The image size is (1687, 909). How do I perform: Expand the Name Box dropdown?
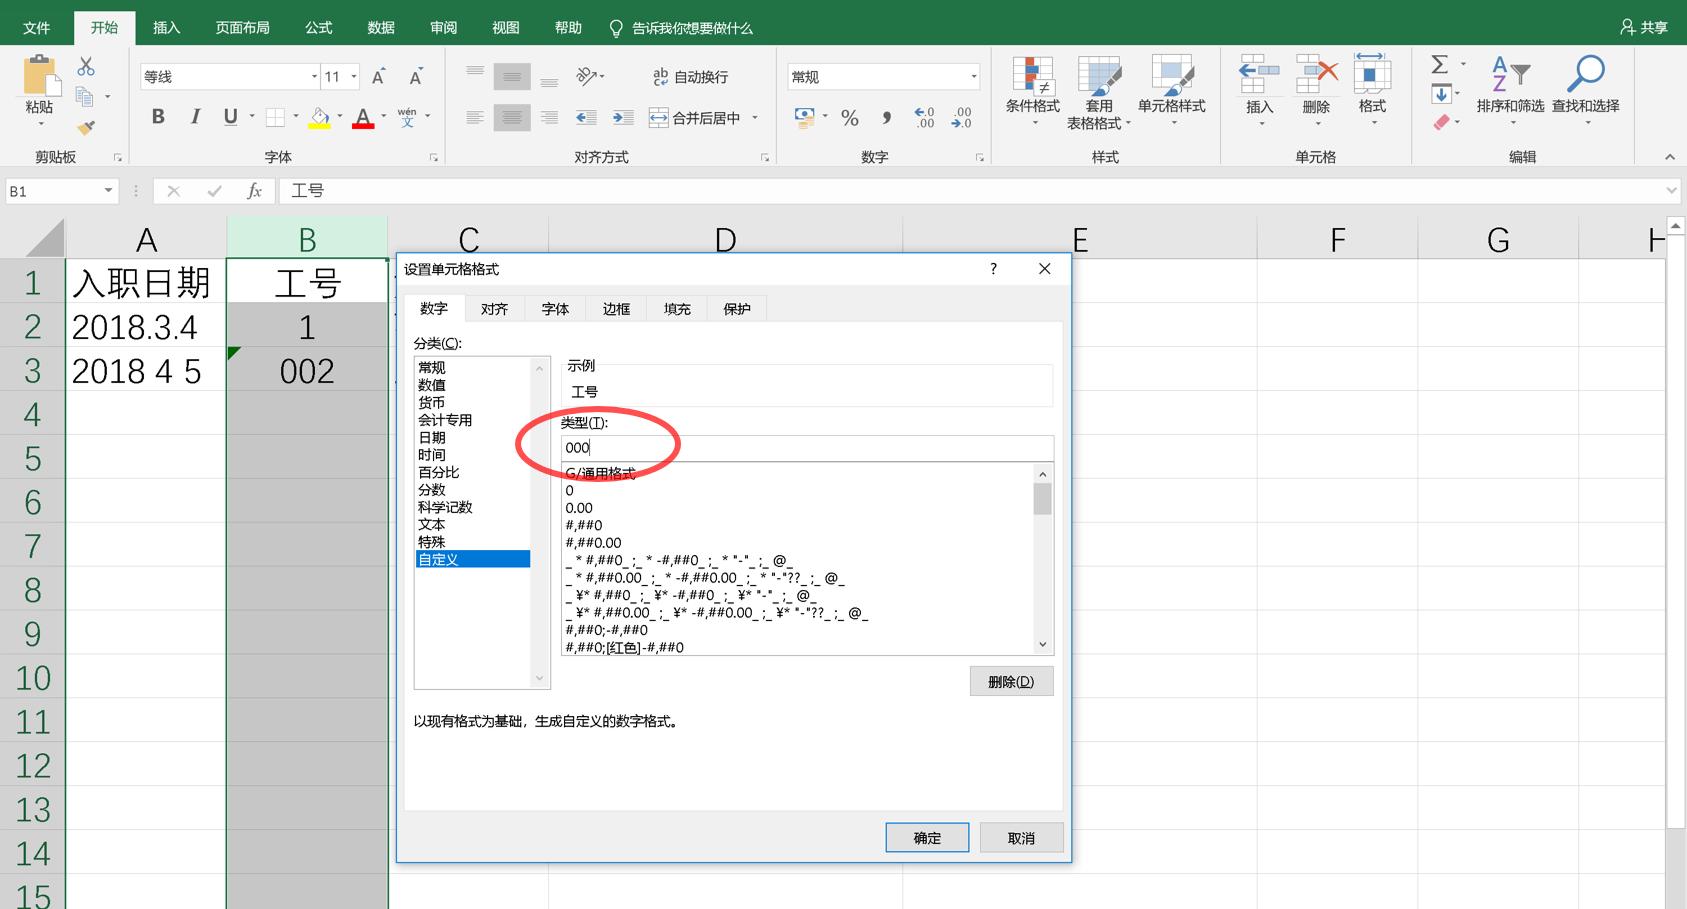[x=108, y=190]
